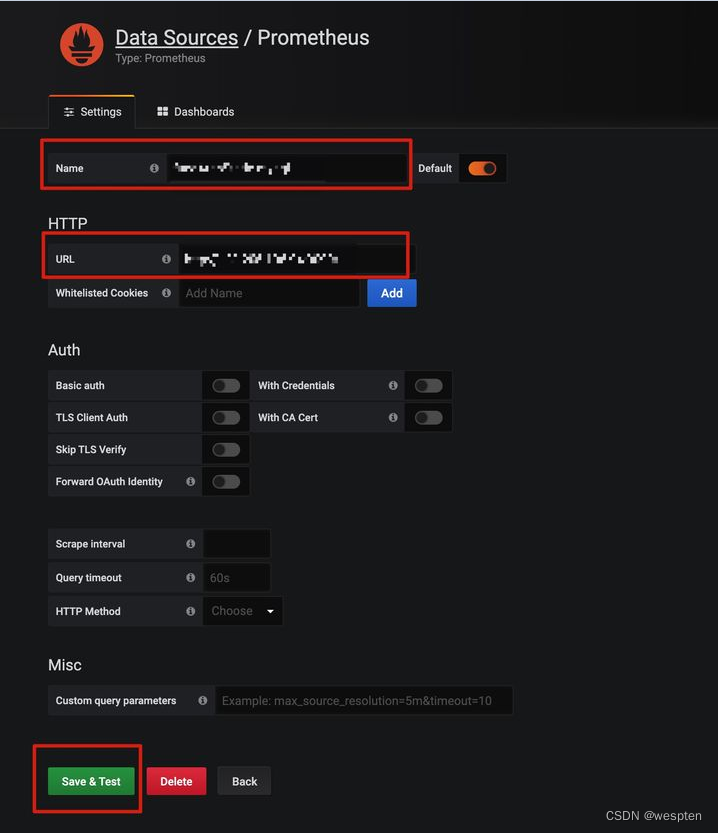Click the Whitelisted Cookies info icon
The image size is (718, 833).
(x=166, y=293)
